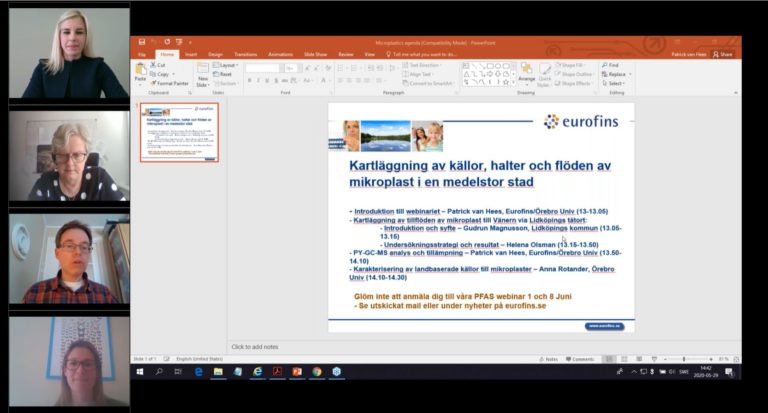Click the Find magnifier in the Editing group
Viewport: 768px width, 413px height.
point(603,65)
